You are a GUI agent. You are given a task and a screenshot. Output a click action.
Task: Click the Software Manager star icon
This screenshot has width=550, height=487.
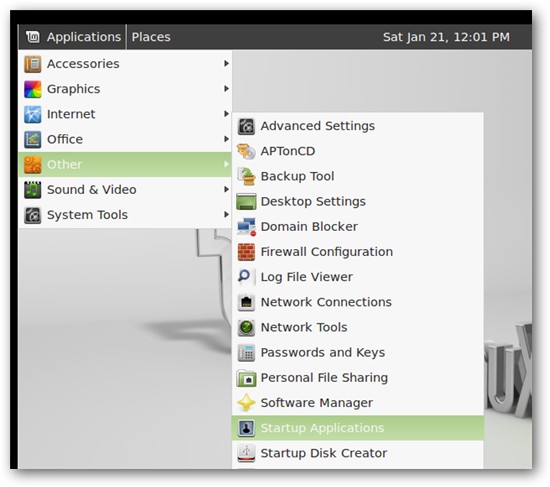coord(246,403)
